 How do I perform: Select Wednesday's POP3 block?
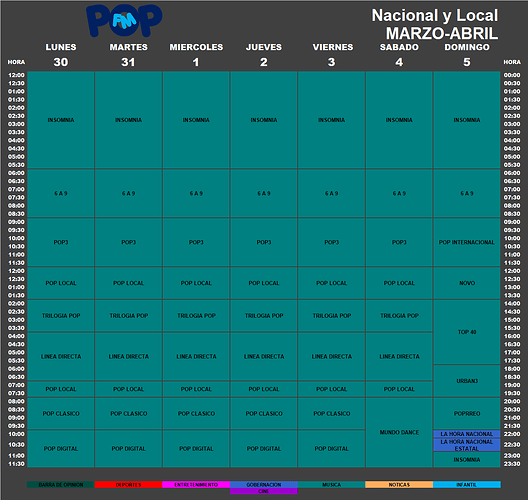point(196,242)
